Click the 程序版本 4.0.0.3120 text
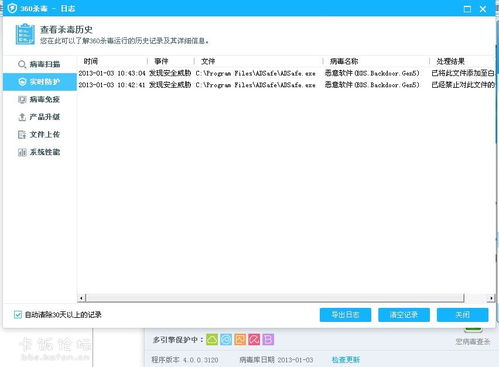Viewport: 499px width, 367px height. pyautogui.click(x=185, y=360)
